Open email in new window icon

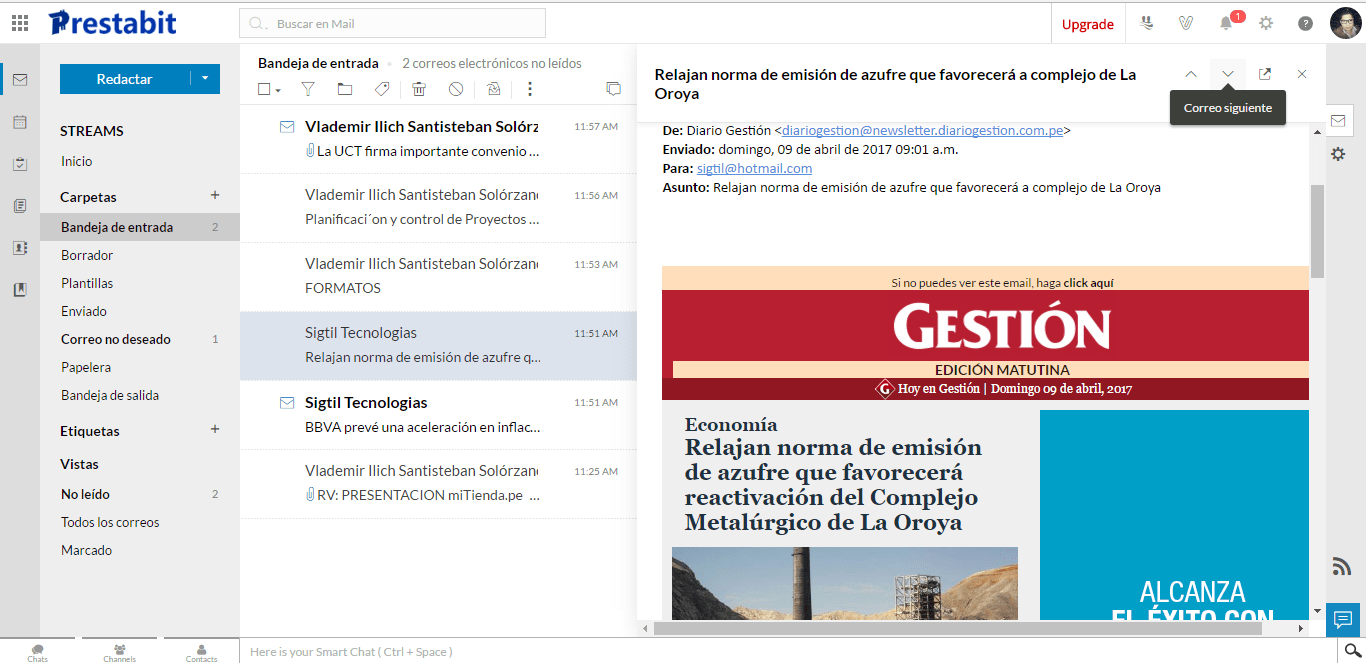tap(1265, 74)
